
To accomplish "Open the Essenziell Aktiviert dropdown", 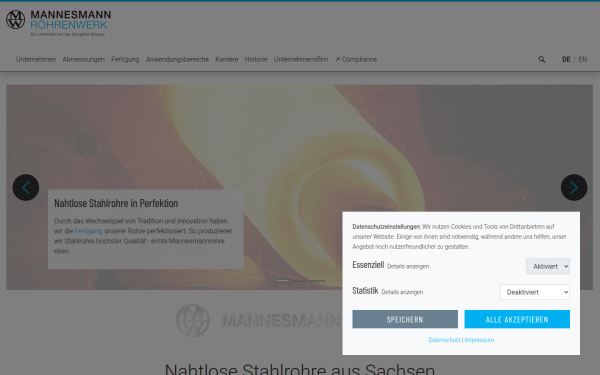I will 548,266.
